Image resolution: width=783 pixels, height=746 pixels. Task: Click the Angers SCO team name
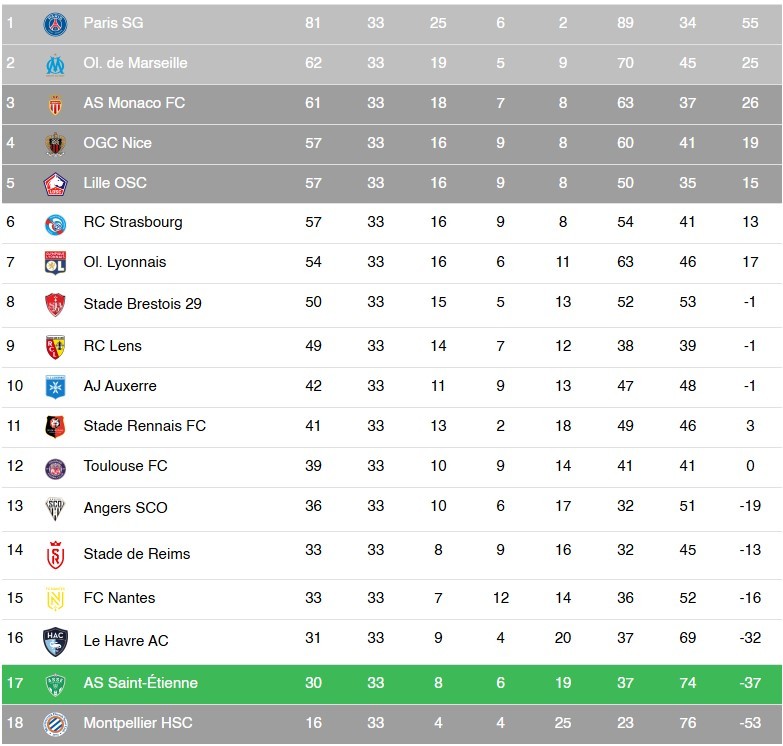pos(125,507)
